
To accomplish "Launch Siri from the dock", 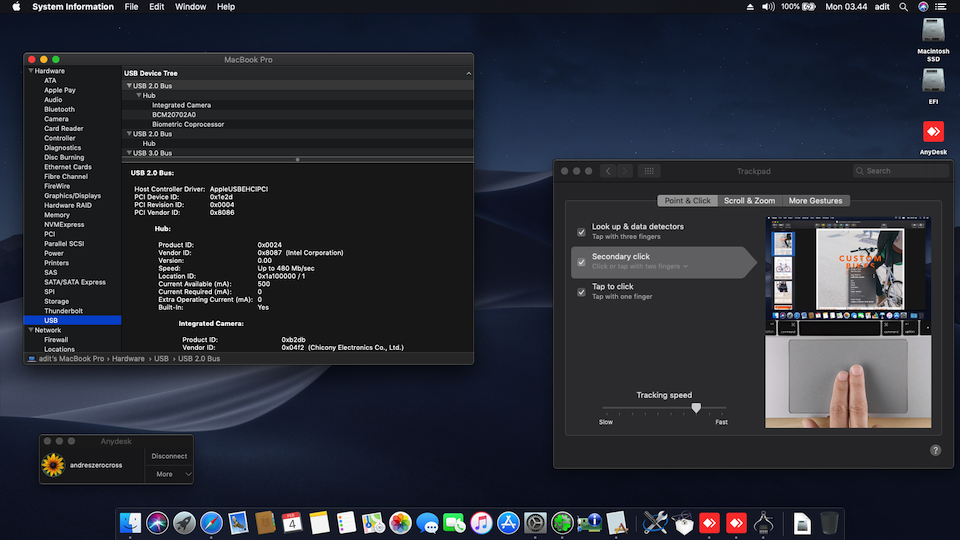I will [157, 523].
